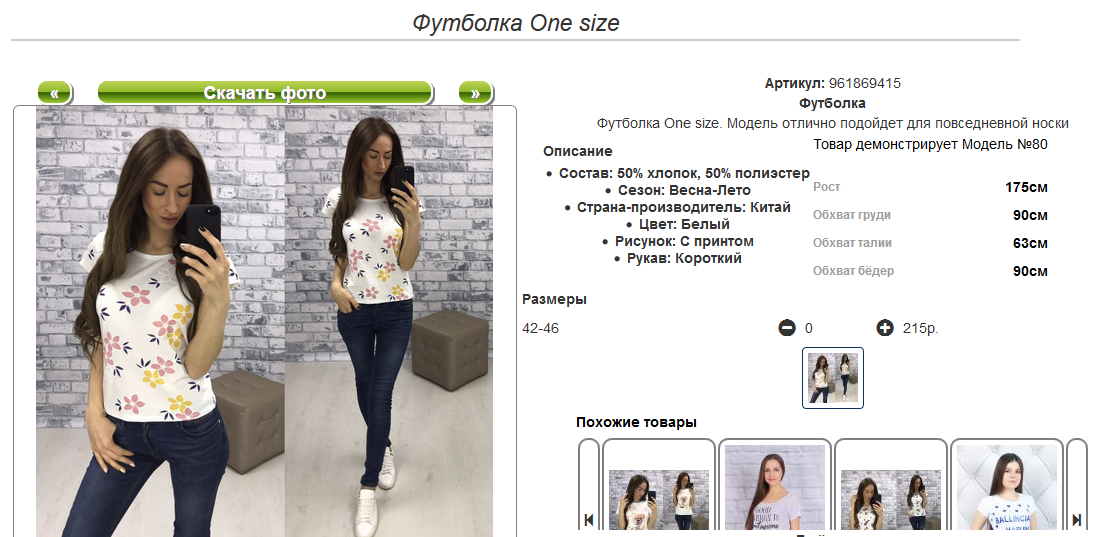Decrease quantity with the minus icon
1116x537 pixels.
(x=786, y=328)
